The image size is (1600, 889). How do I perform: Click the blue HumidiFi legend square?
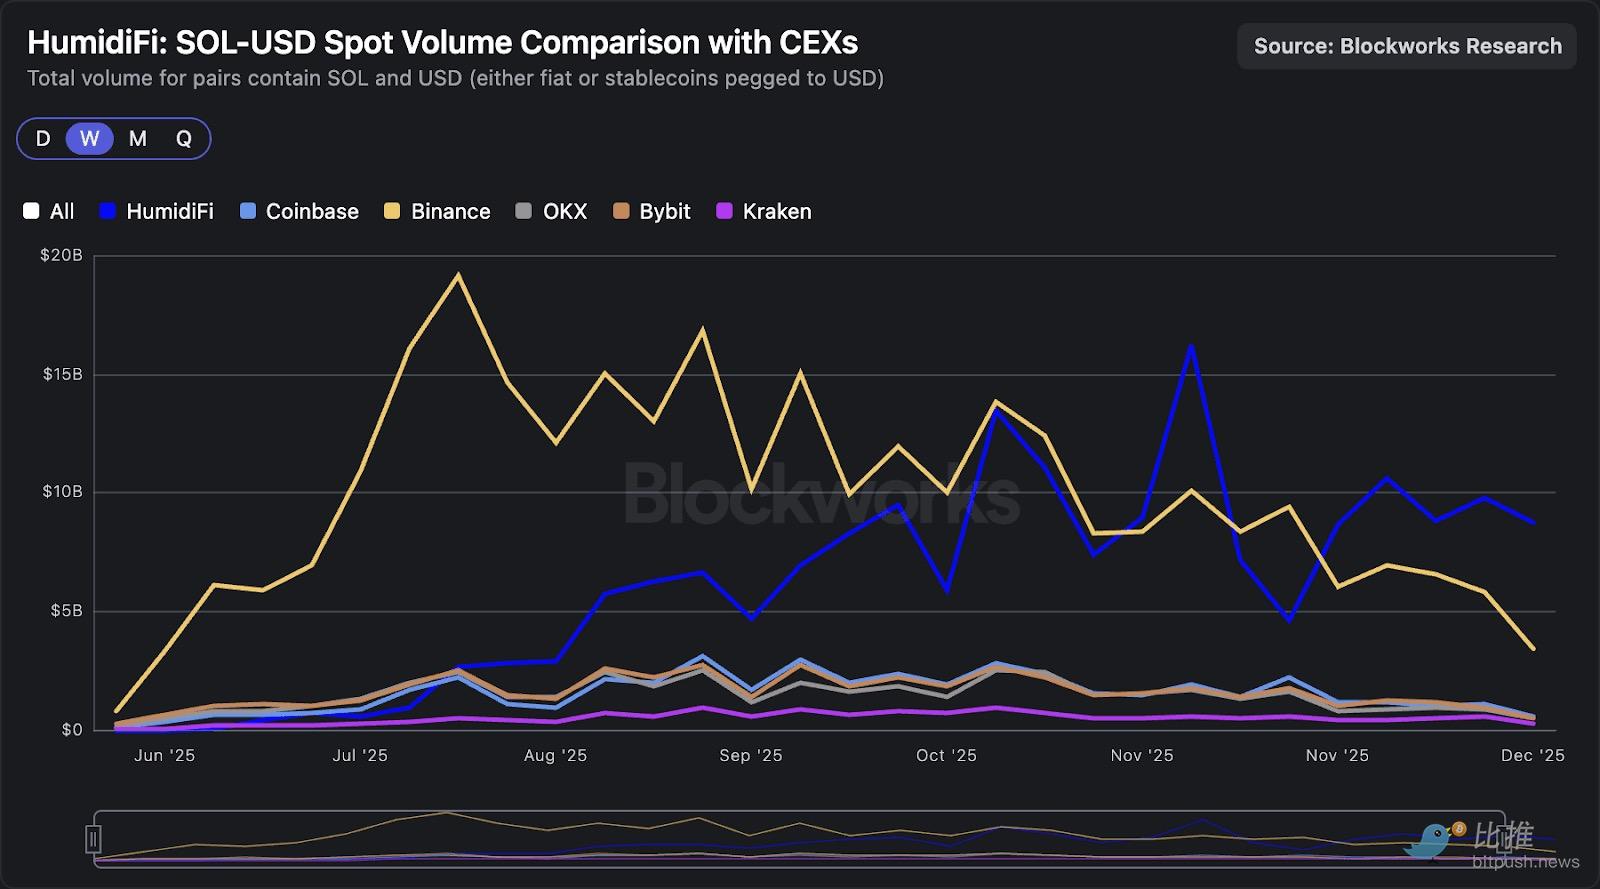pos(108,211)
